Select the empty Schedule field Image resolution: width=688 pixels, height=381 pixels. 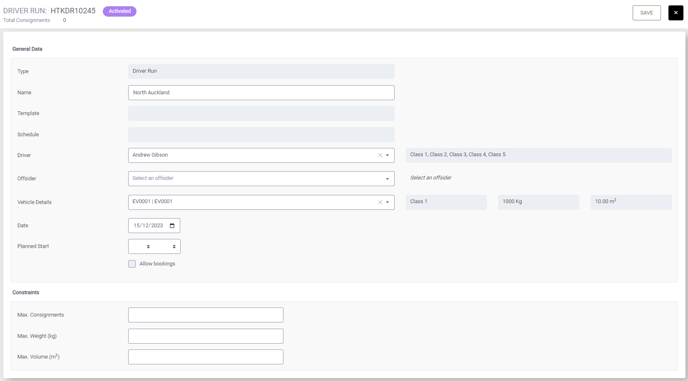click(261, 134)
